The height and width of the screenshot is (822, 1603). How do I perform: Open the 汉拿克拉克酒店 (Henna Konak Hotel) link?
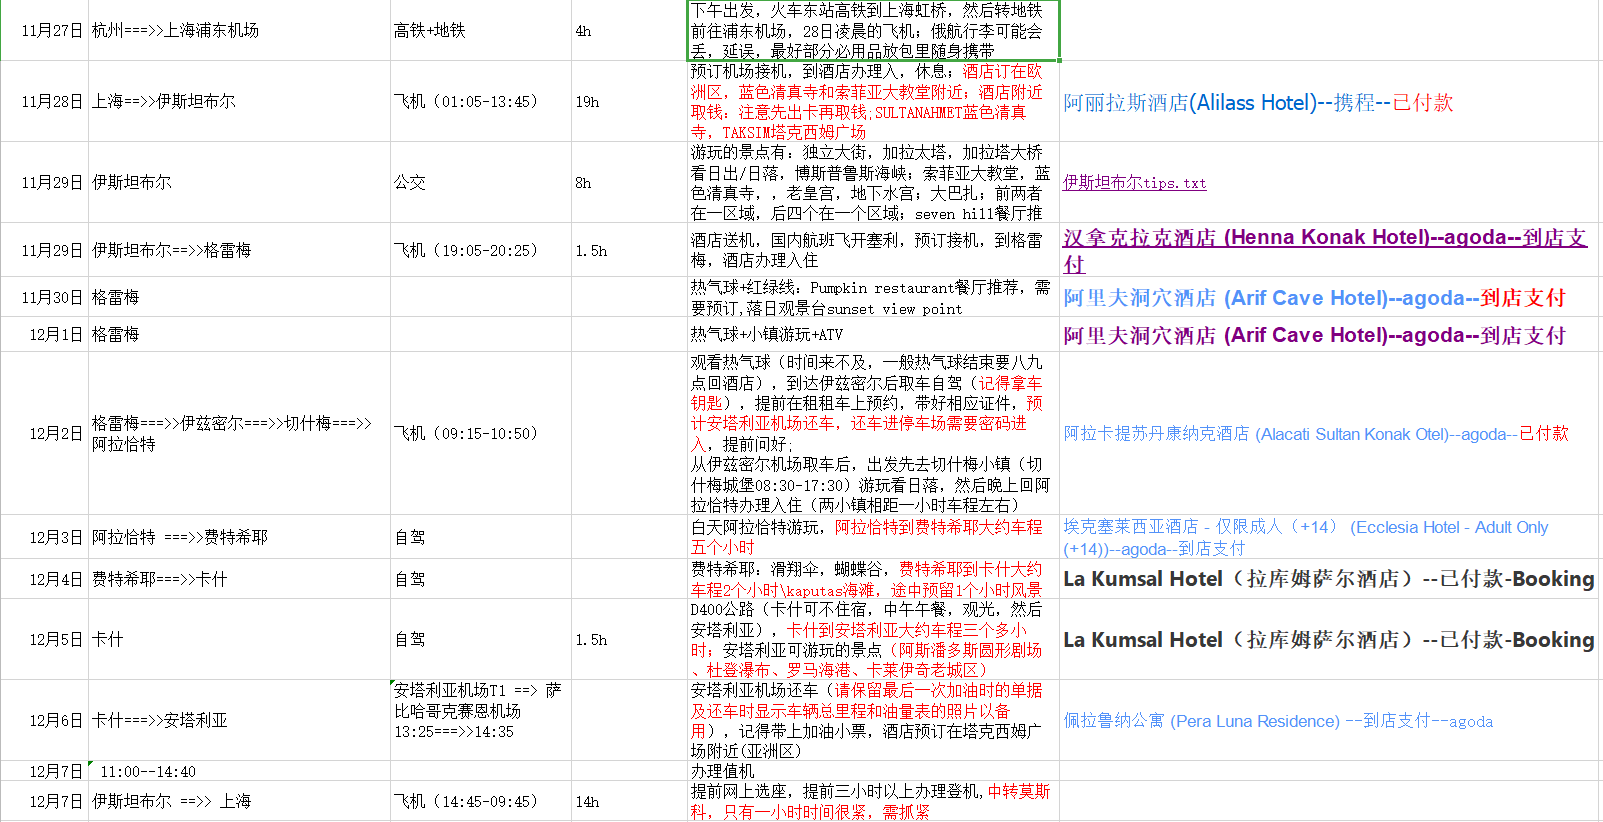pos(1325,250)
